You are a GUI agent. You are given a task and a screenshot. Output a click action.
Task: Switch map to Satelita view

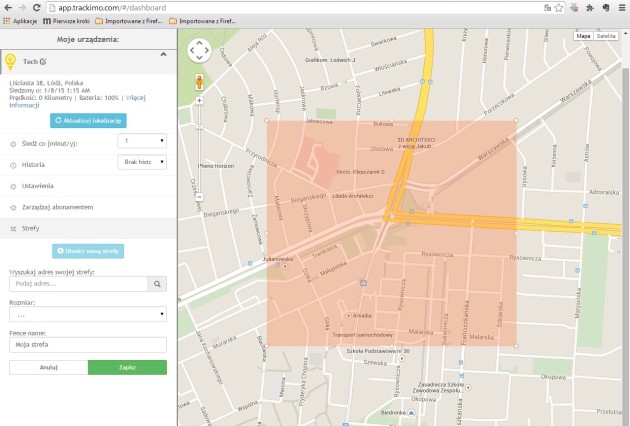coord(606,35)
